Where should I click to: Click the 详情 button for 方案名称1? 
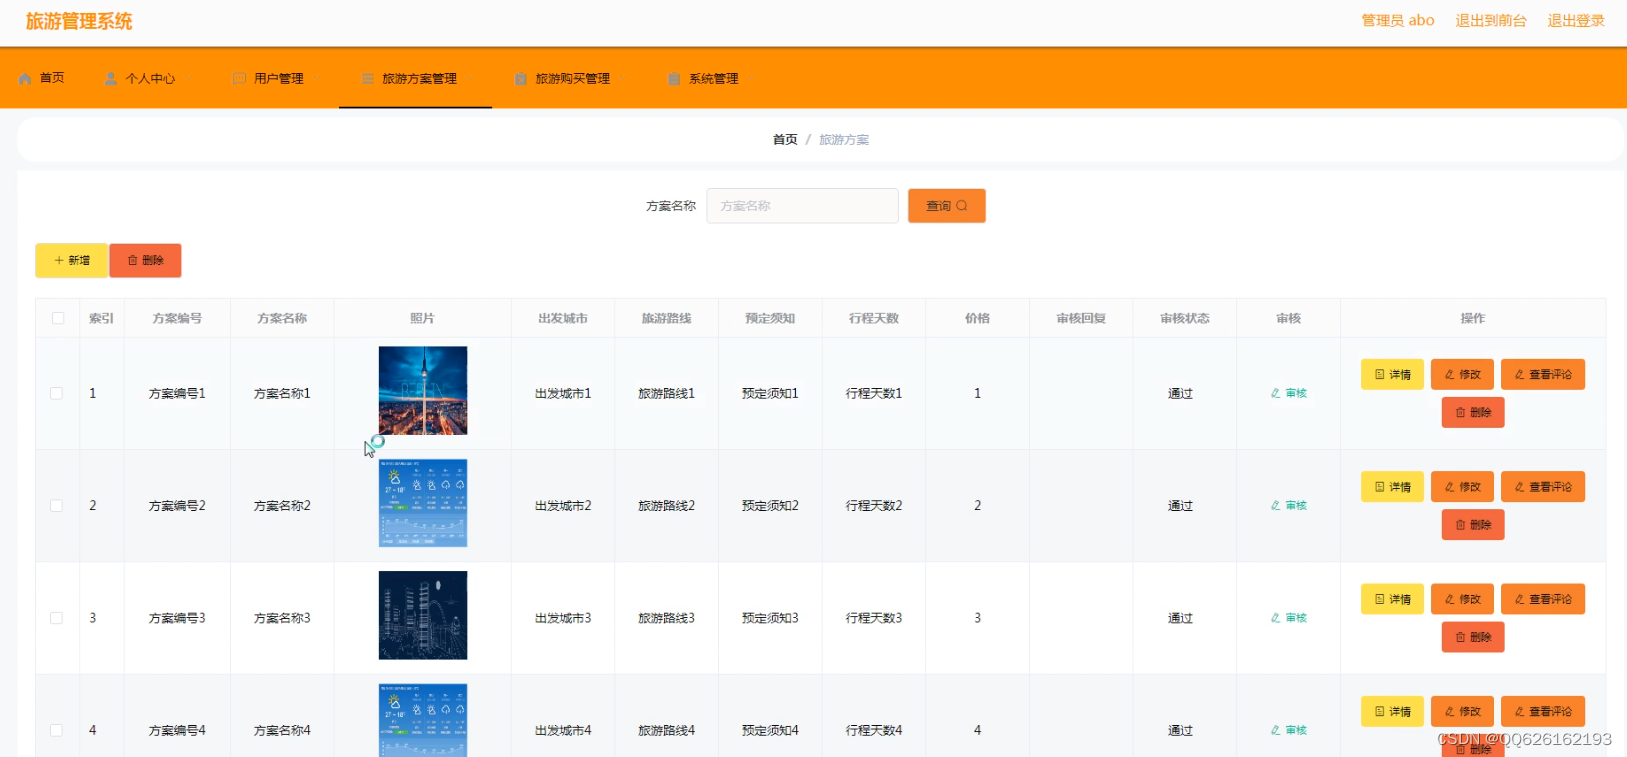(1392, 374)
